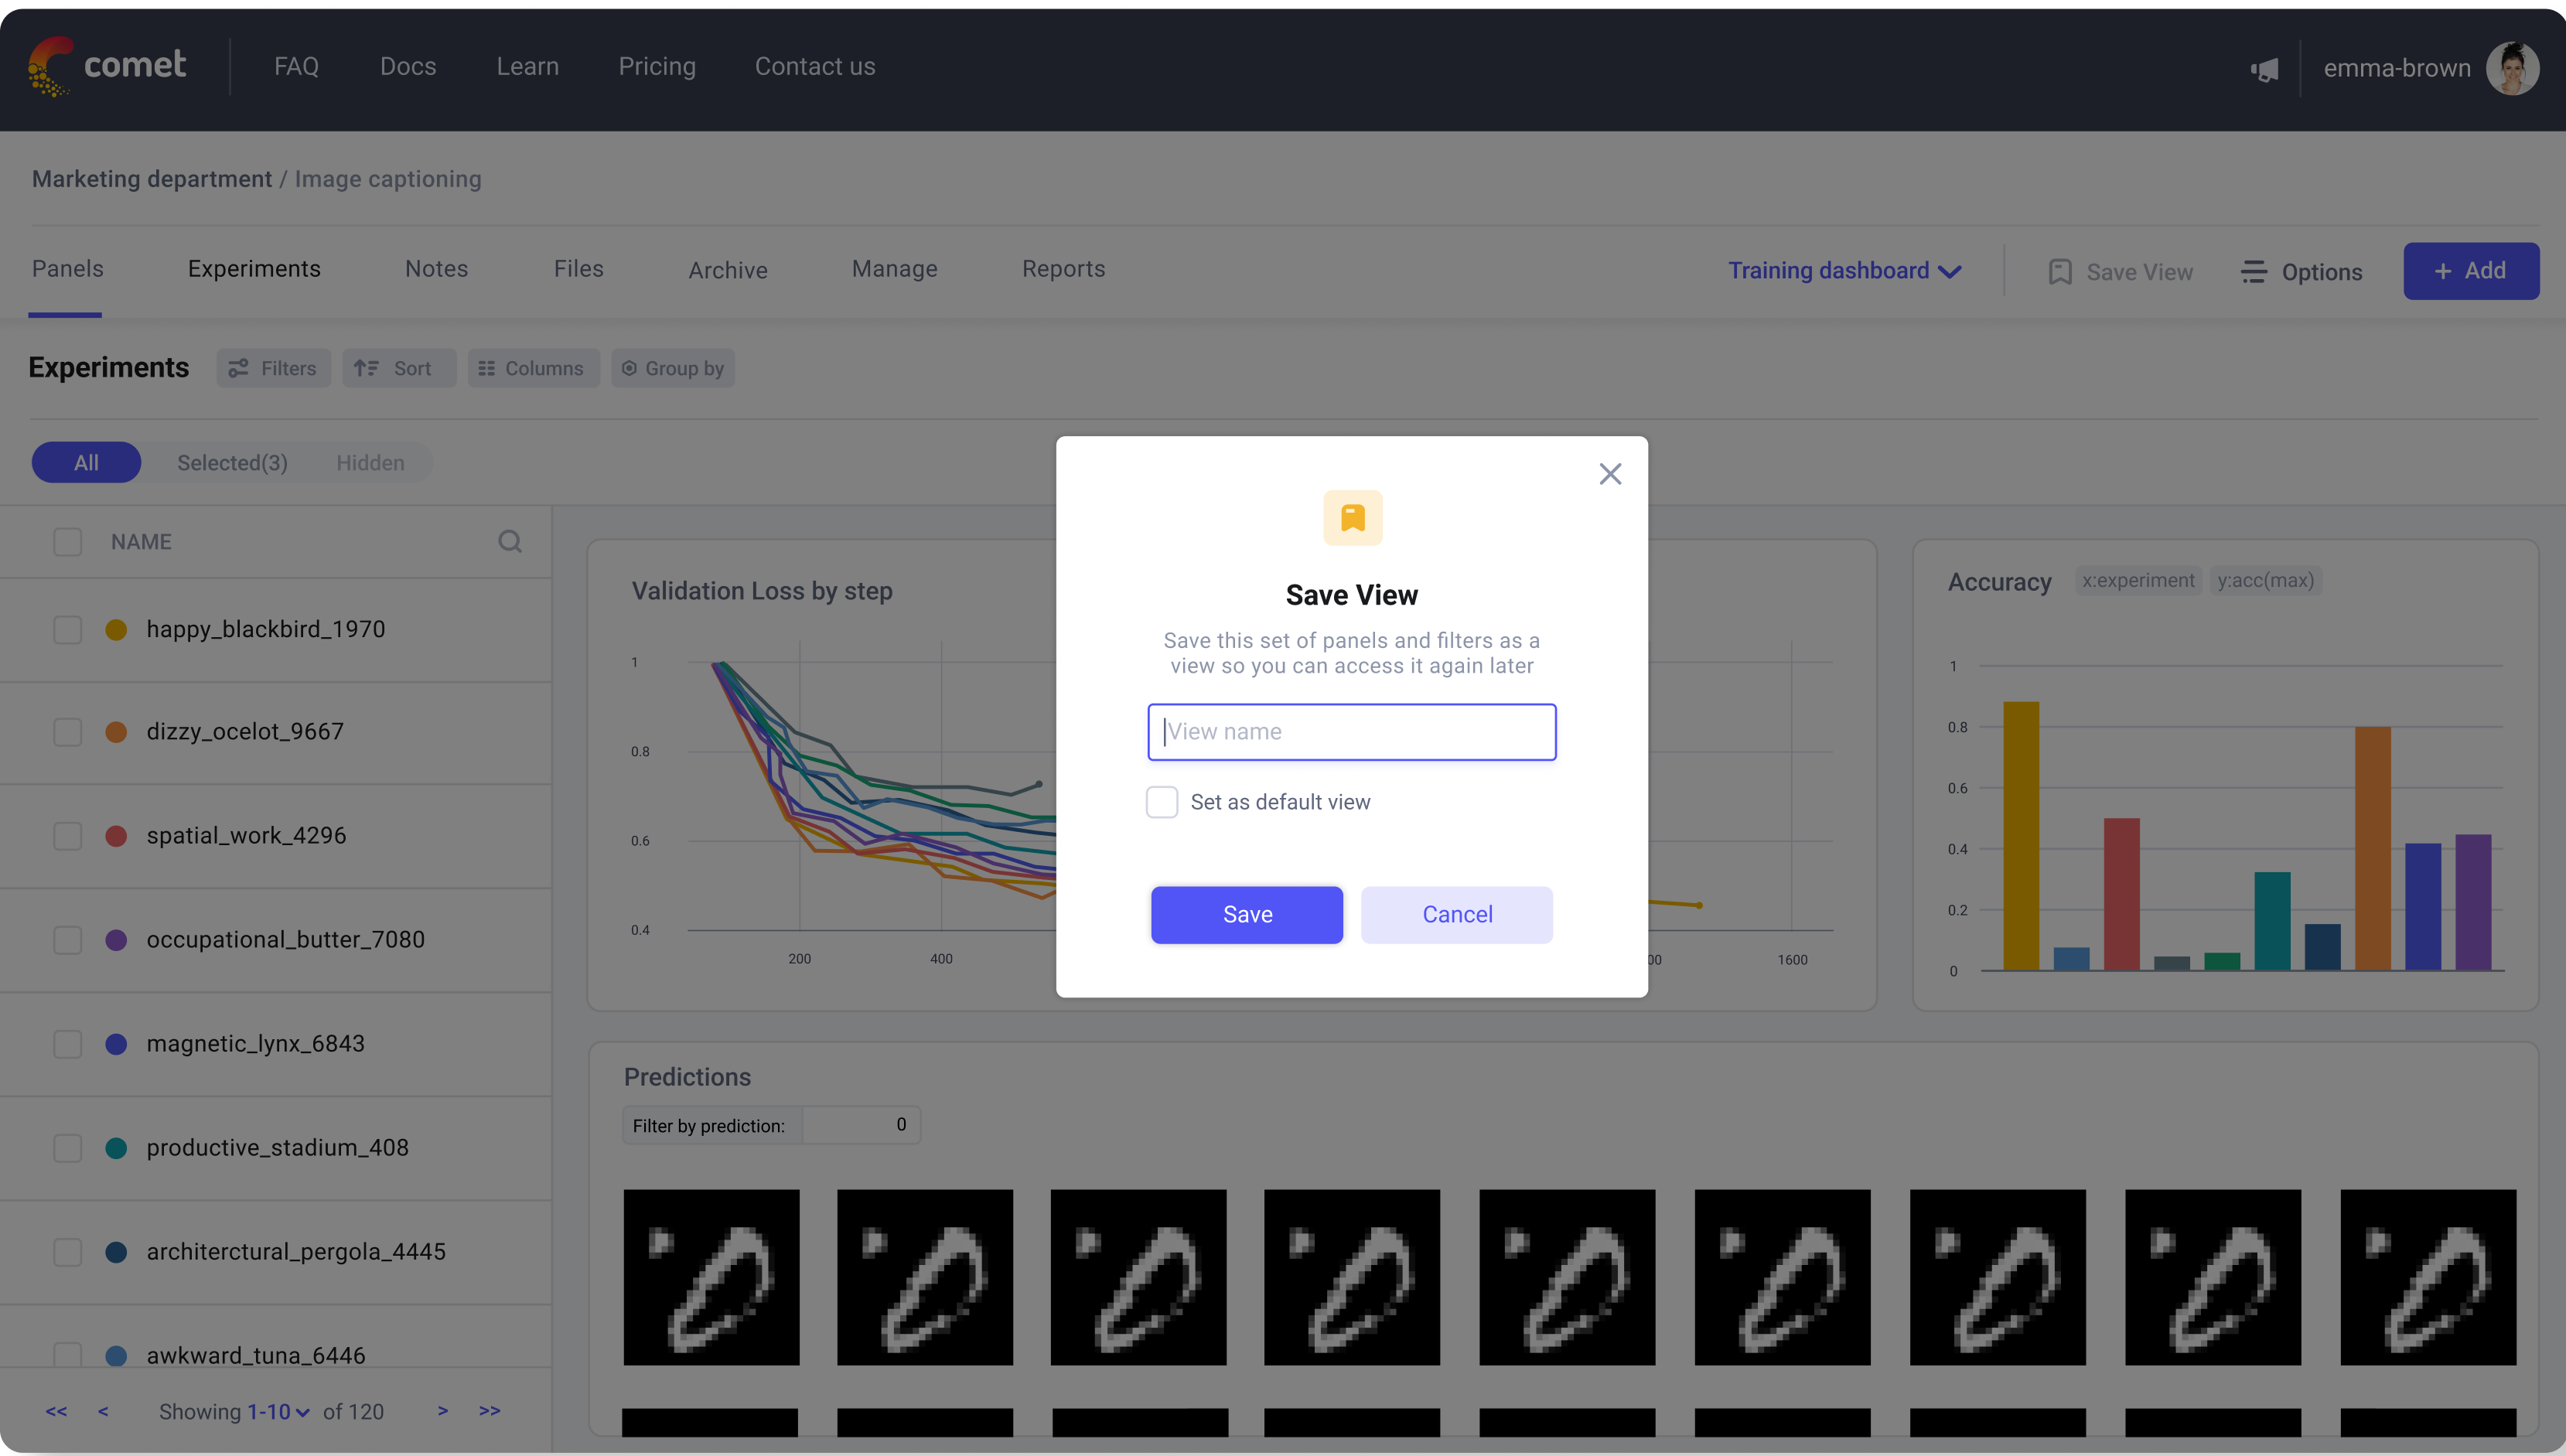Enable Set as default view checkbox
The width and height of the screenshot is (2566, 1456).
point(1162,802)
